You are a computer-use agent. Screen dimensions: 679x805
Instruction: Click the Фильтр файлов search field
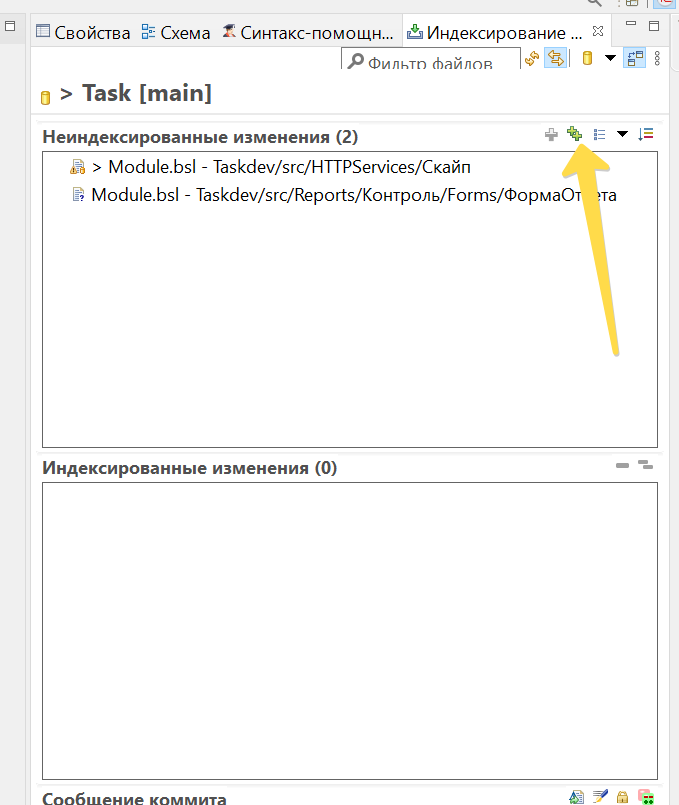pos(431,59)
